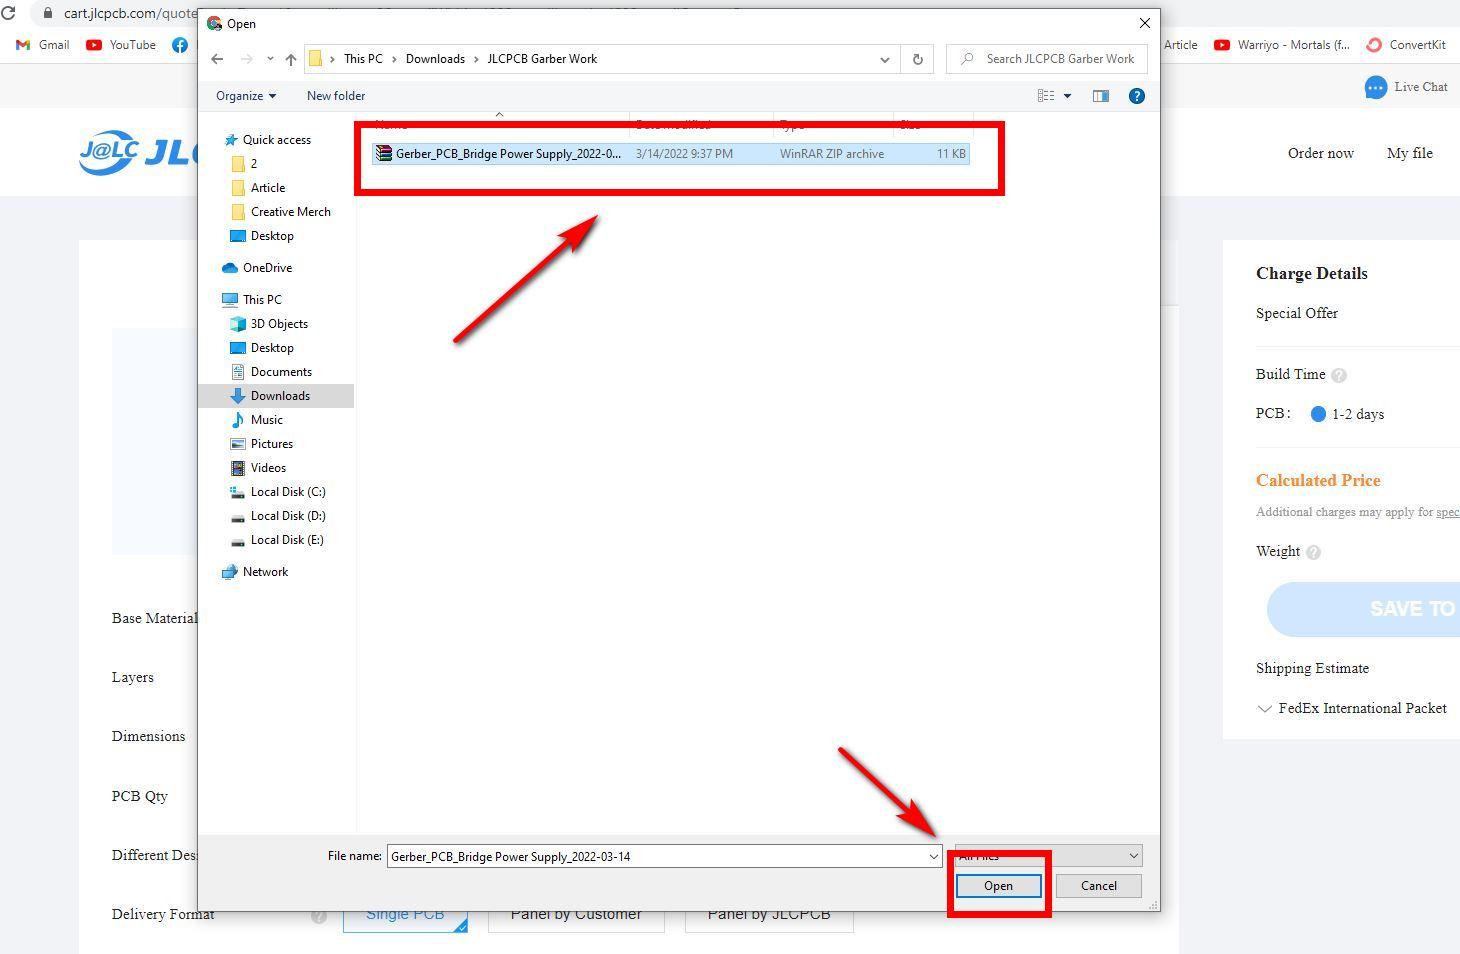Select This PC in the navigation pane
Screen dimensions: 1460x954
[252, 300]
